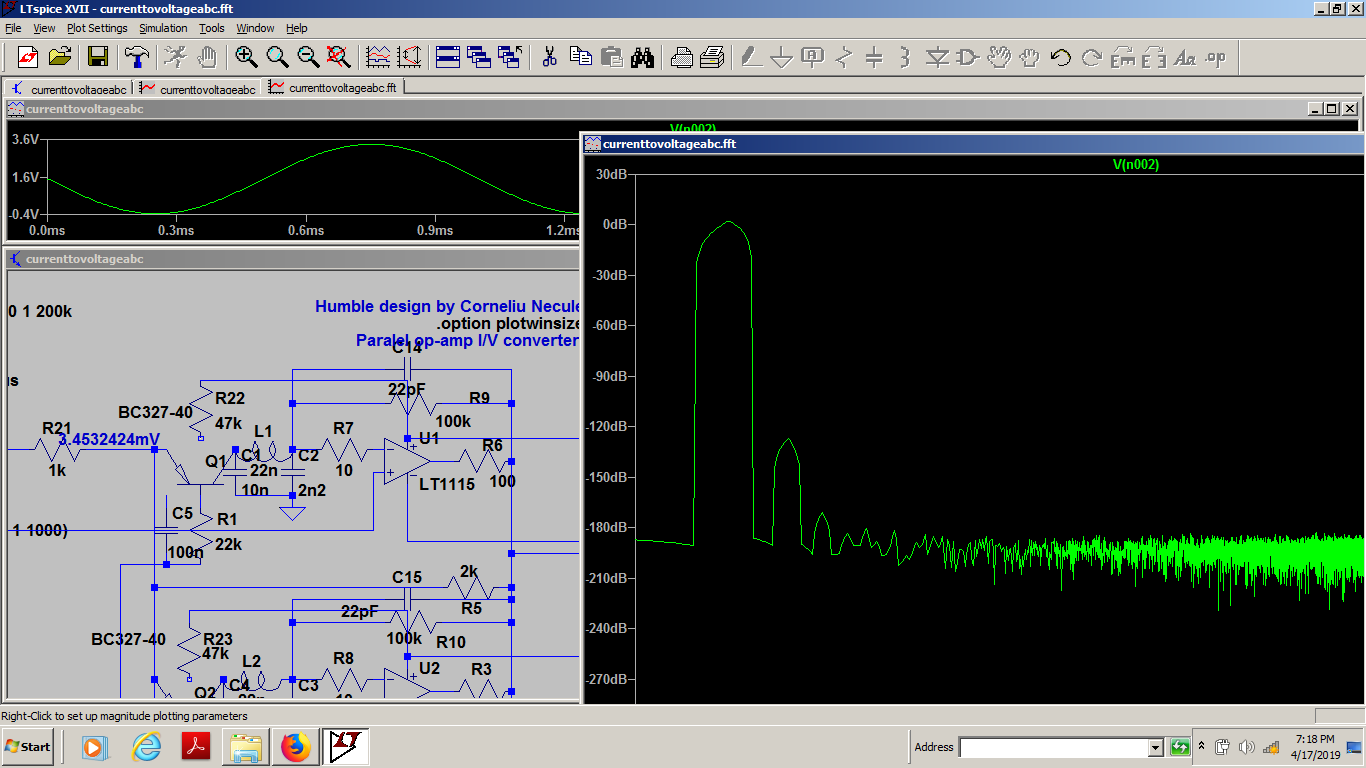
Task: Open Firefox from the taskbar
Action: click(x=296, y=746)
